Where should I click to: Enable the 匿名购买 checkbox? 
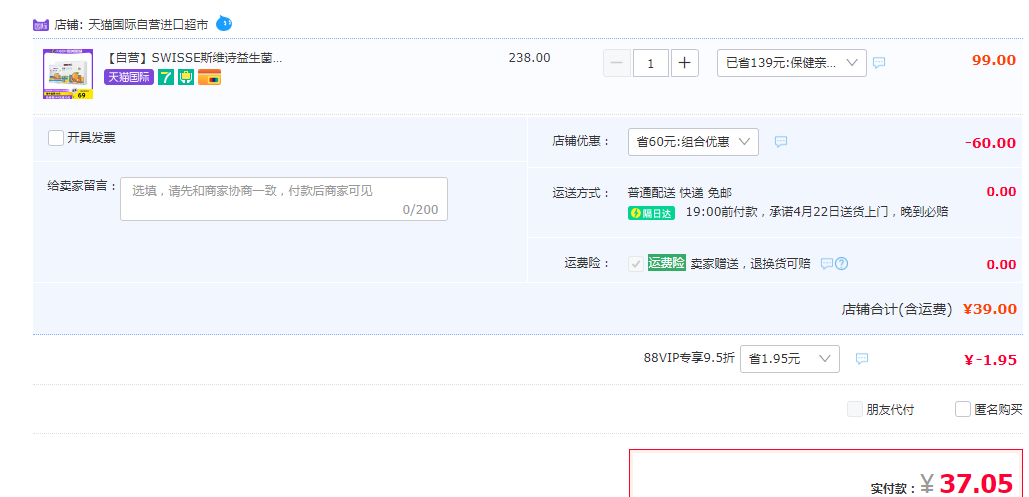[x=963, y=410]
